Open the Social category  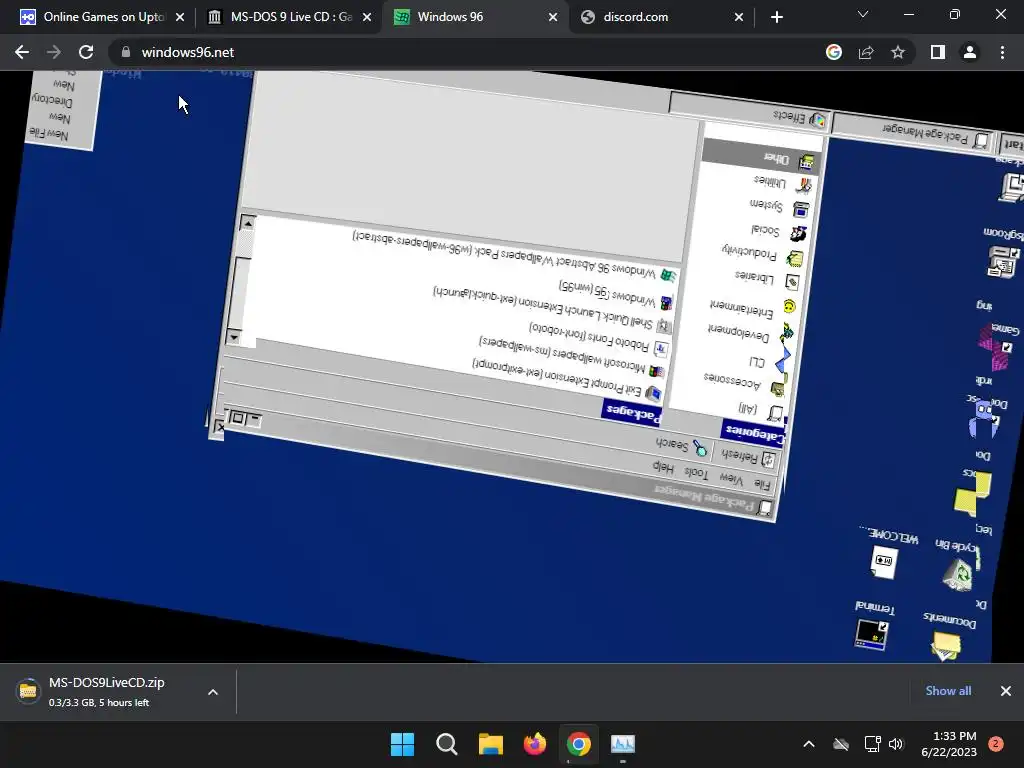[777, 231]
